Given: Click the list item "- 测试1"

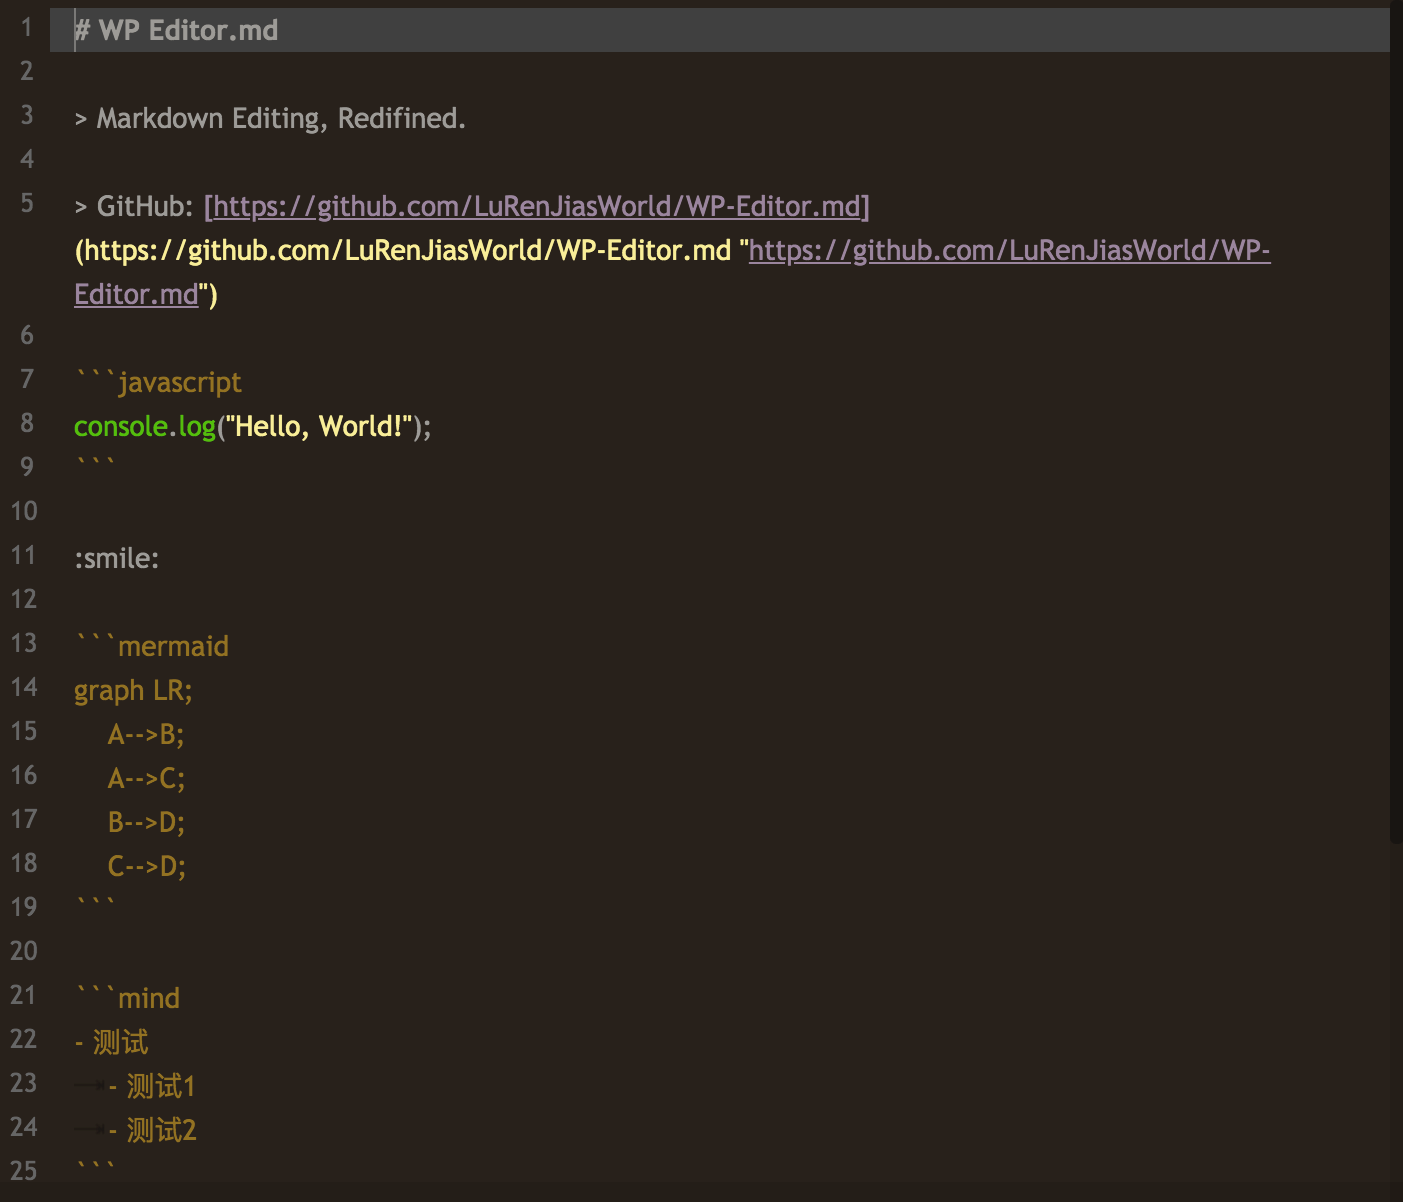Looking at the screenshot, I should 152,1087.
